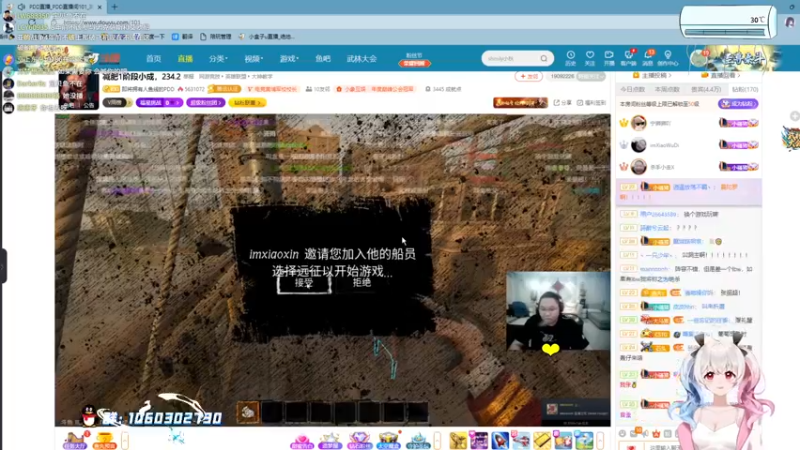800x450 pixels.
Task: Select the airplane gift icon
Action: [x=521, y=440]
